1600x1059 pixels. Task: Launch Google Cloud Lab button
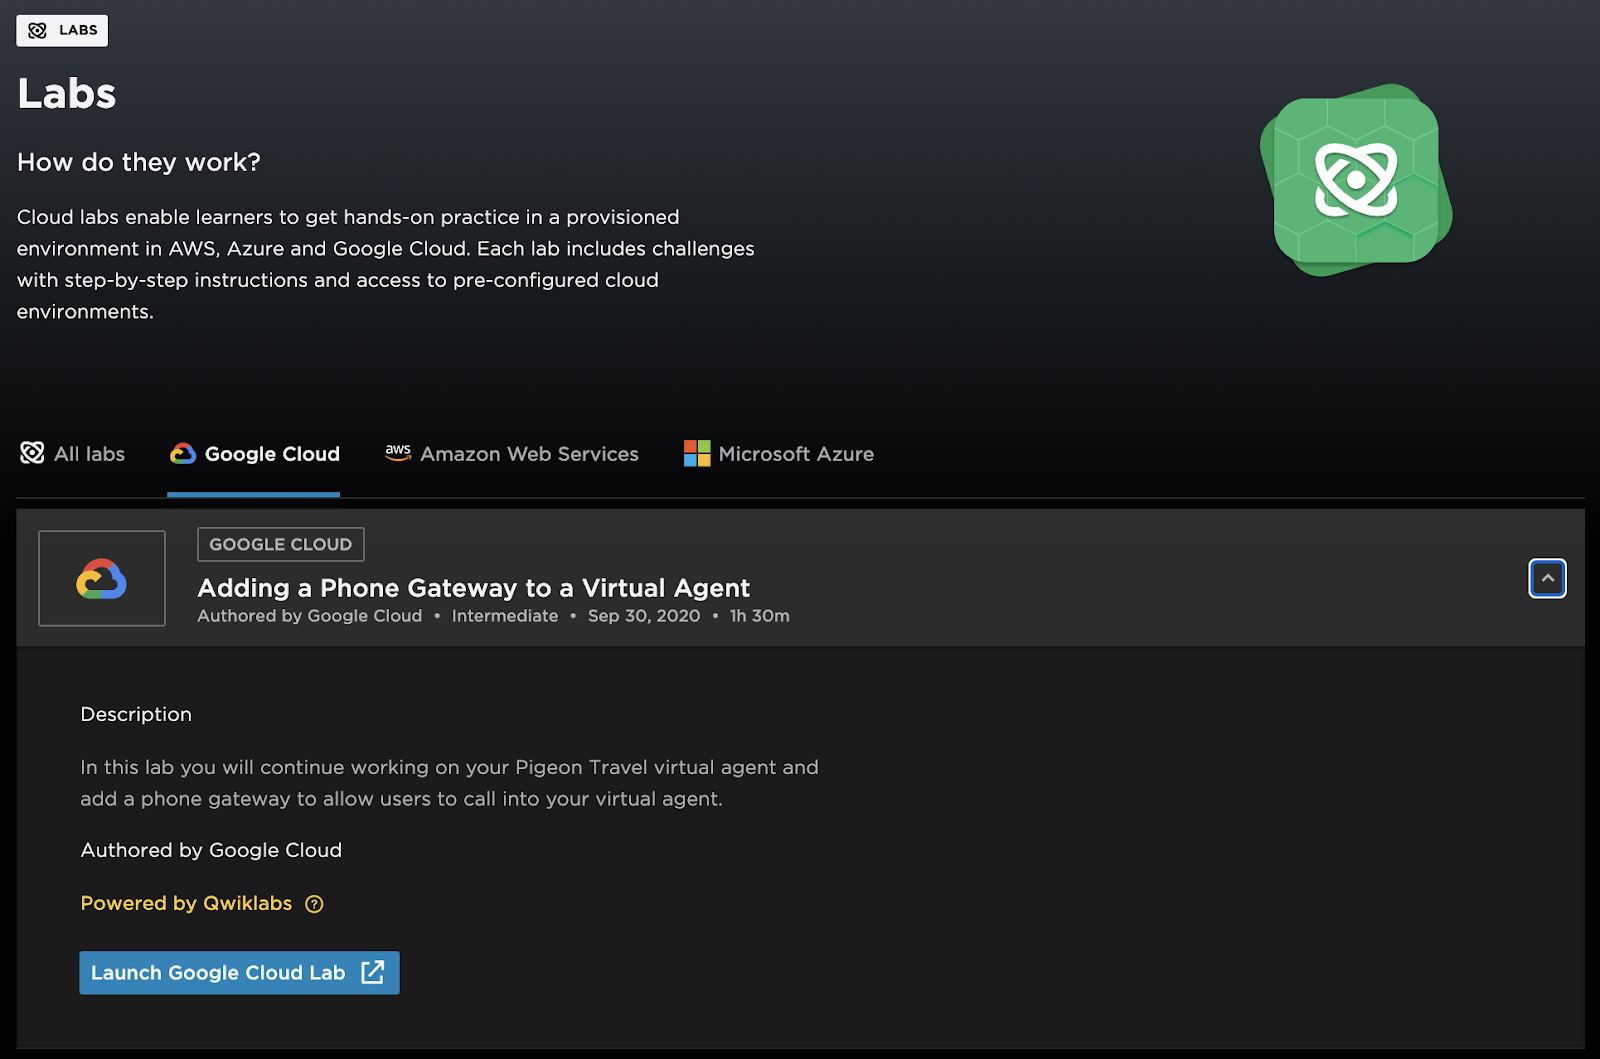(239, 973)
